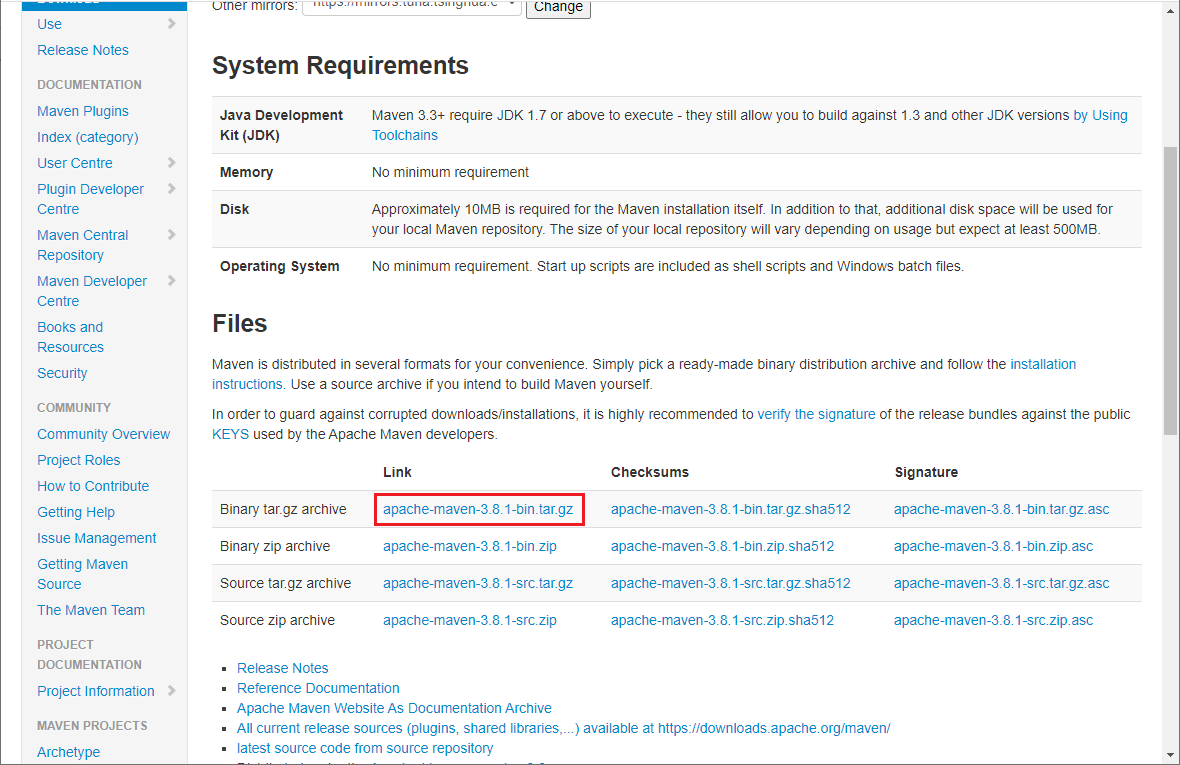The width and height of the screenshot is (1180, 765).
Task: Click 'verify the signature' link
Action: point(817,414)
